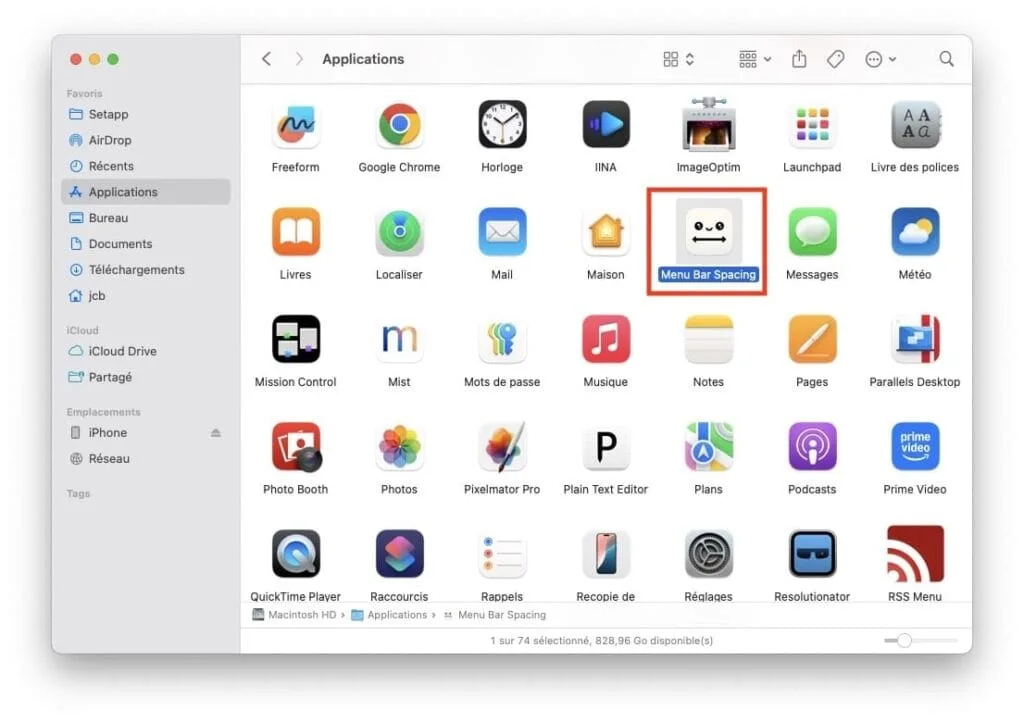Open the Menu Bar Spacing app
The width and height of the screenshot is (1024, 722).
point(708,231)
